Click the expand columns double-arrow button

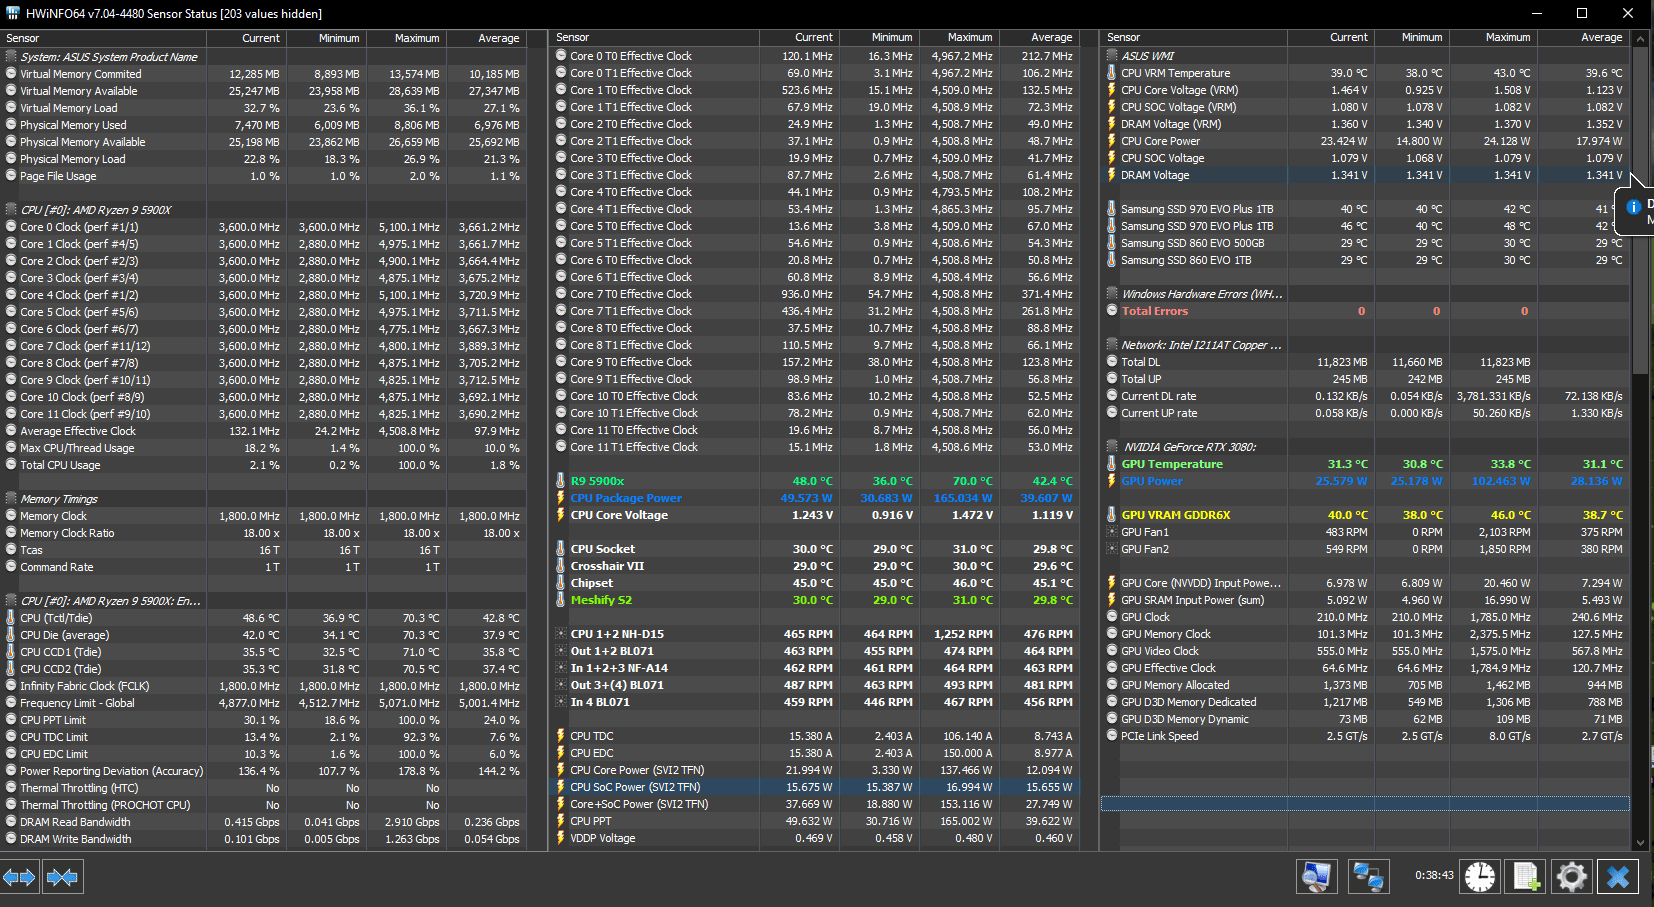point(20,877)
